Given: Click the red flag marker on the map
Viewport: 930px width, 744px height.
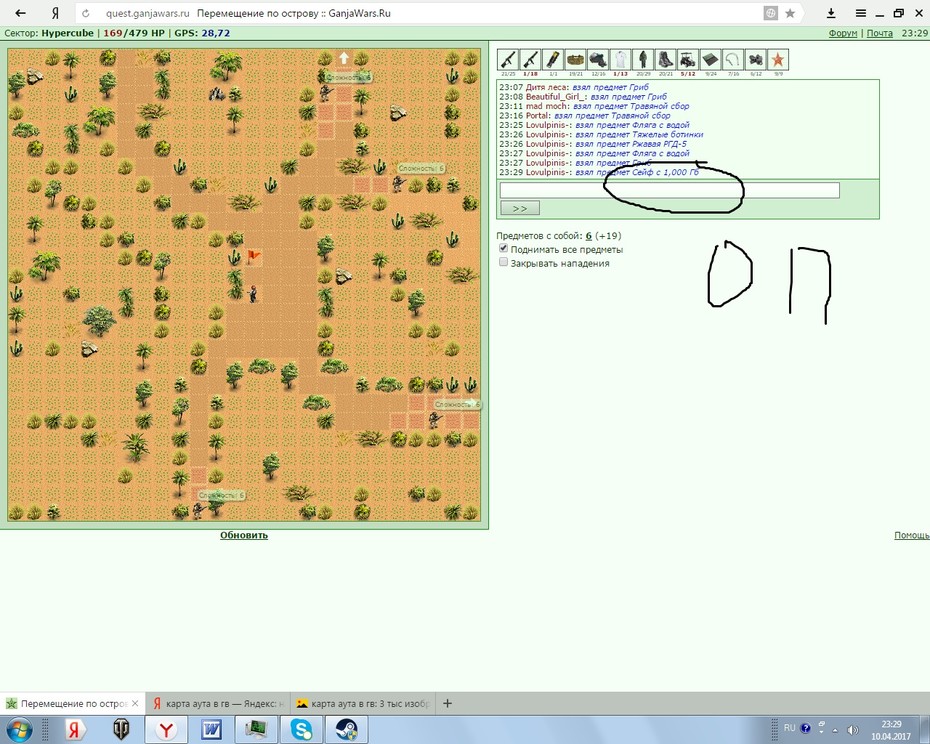Looking at the screenshot, I should (253, 257).
